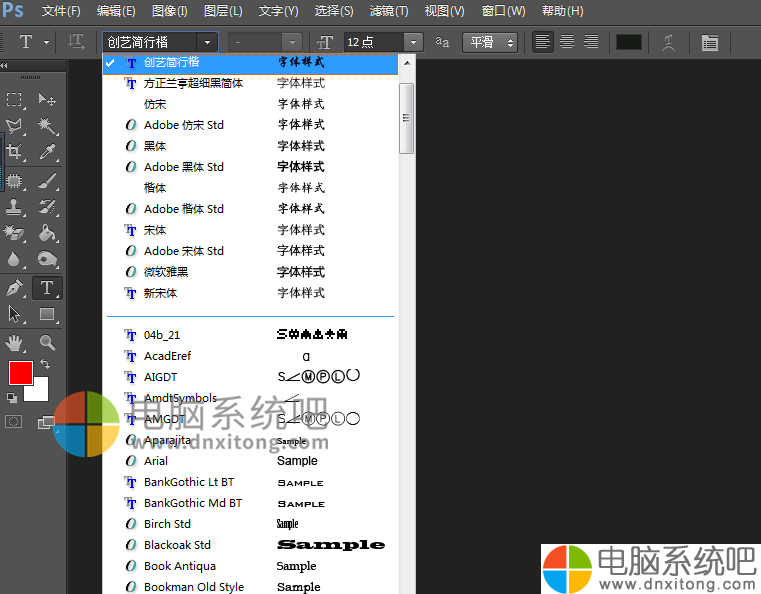Align text right
The height and width of the screenshot is (594, 761).
click(591, 42)
